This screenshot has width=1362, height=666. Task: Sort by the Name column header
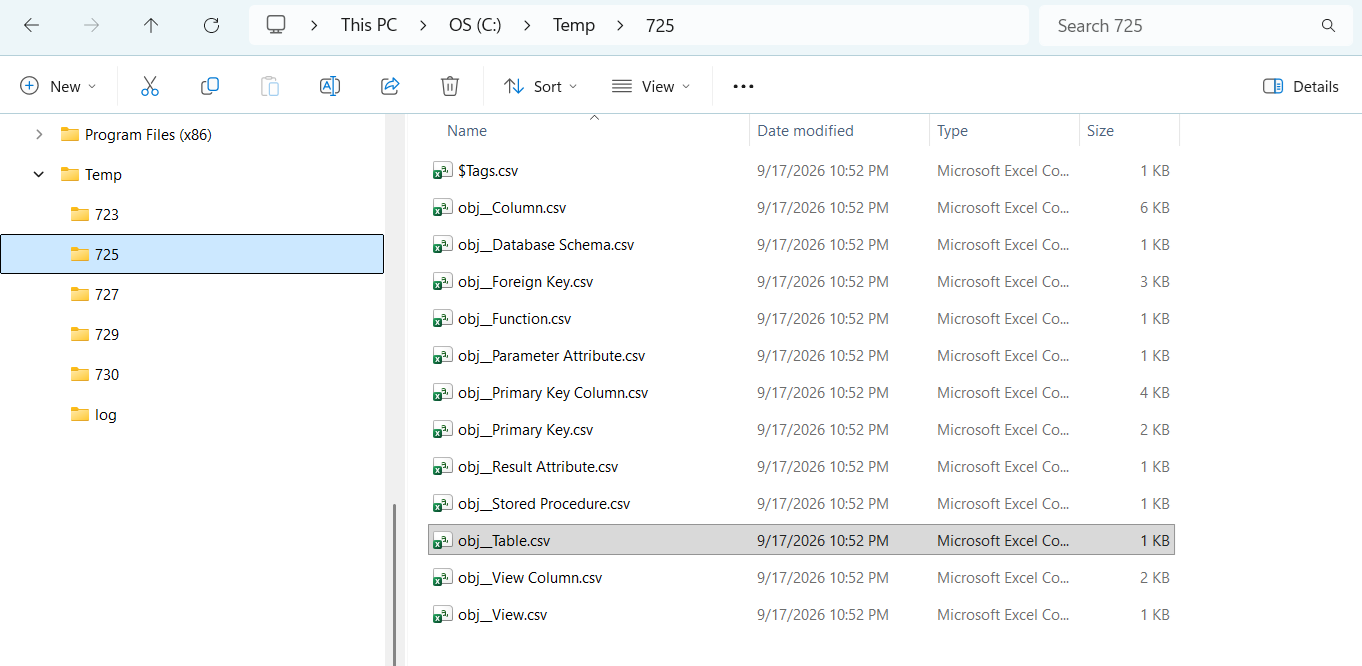point(467,131)
